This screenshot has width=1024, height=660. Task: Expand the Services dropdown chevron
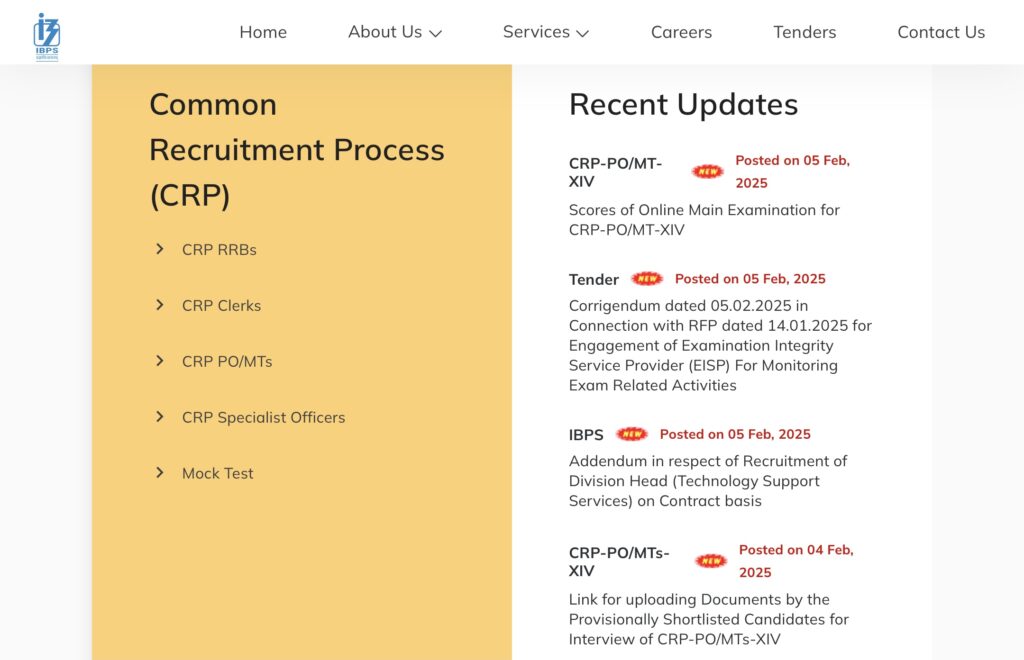(583, 33)
